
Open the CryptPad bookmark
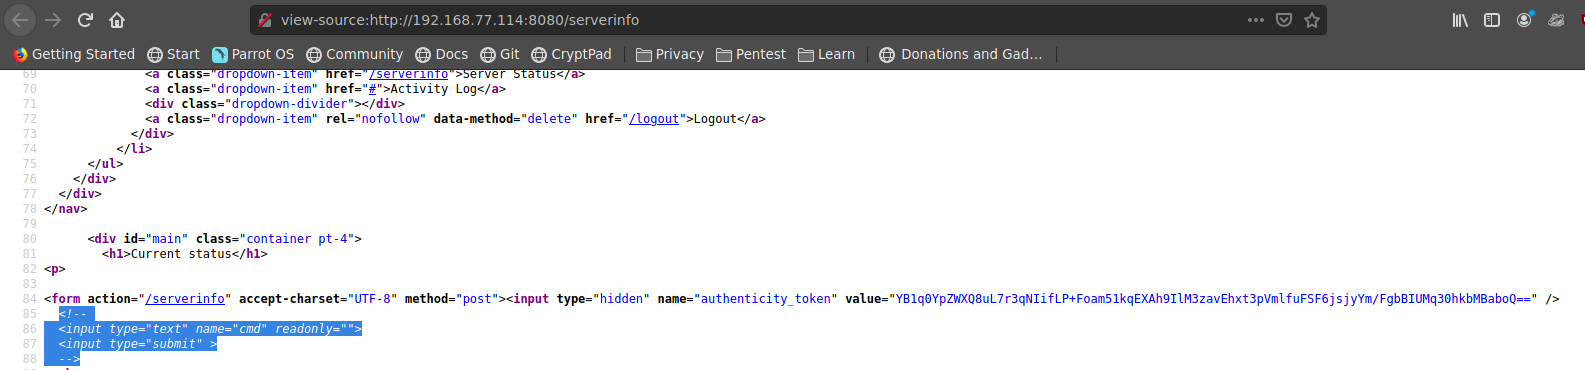tap(571, 54)
